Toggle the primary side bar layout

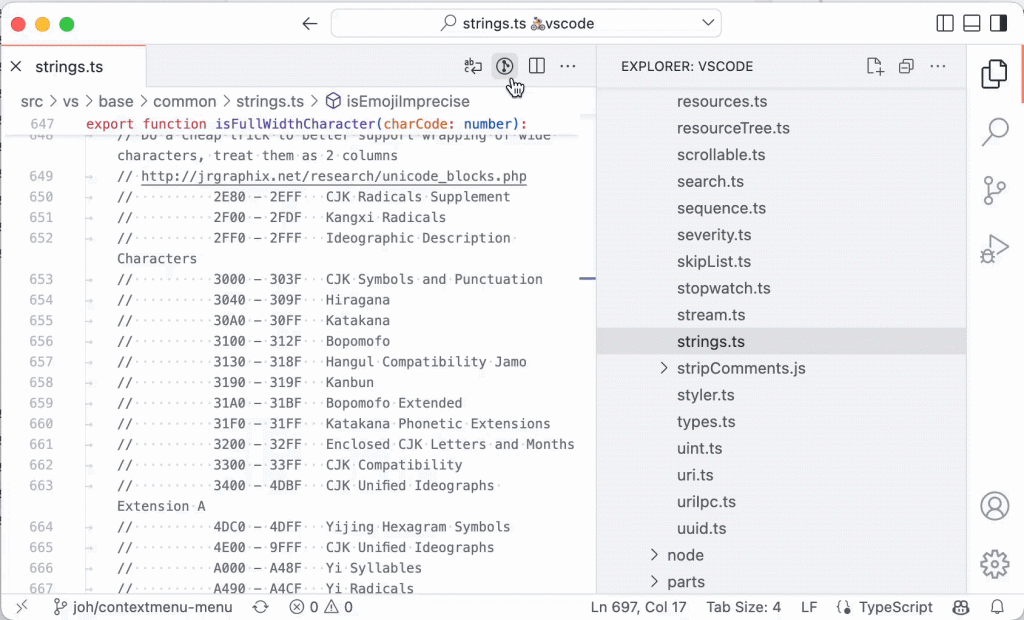coord(945,24)
